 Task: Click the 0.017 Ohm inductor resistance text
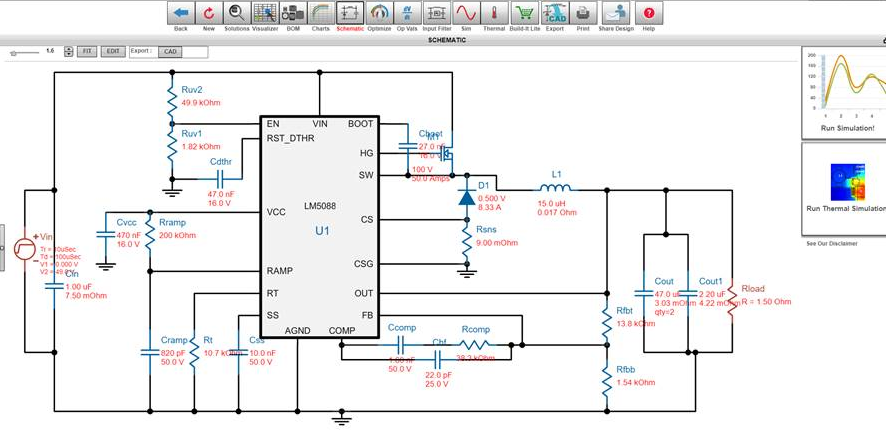click(557, 212)
